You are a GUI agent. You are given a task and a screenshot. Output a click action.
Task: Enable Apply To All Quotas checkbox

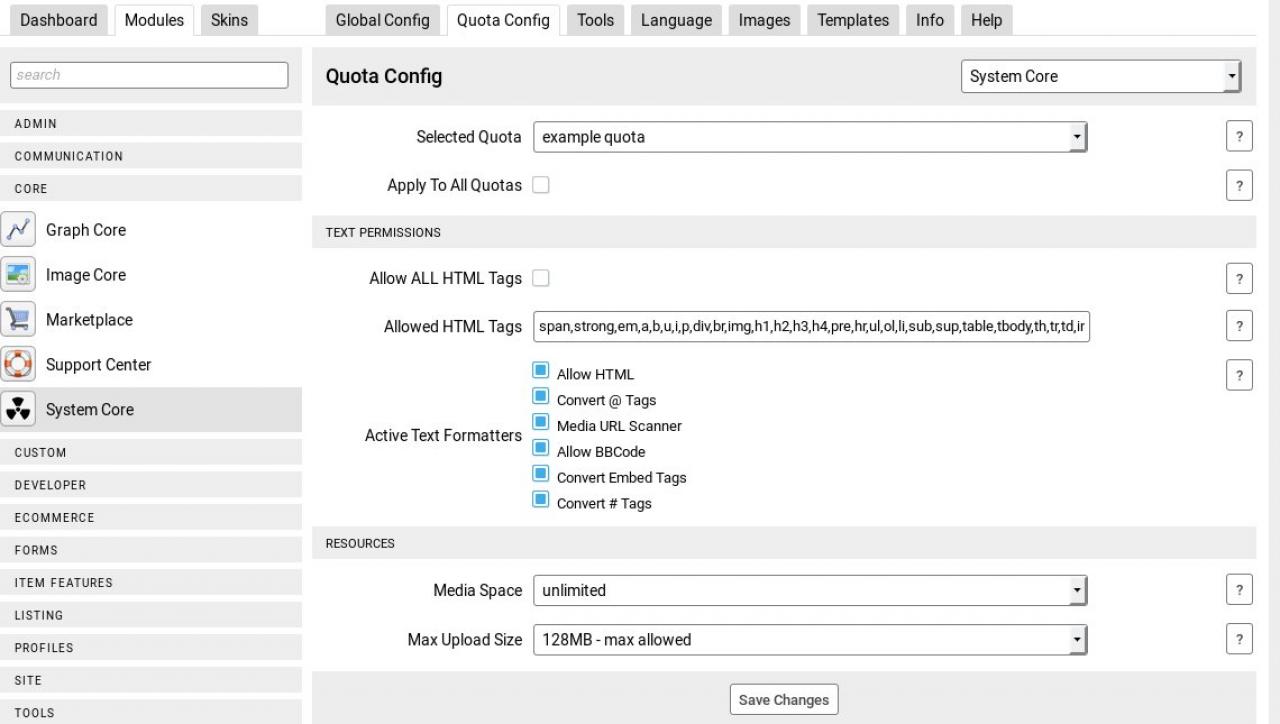[541, 185]
